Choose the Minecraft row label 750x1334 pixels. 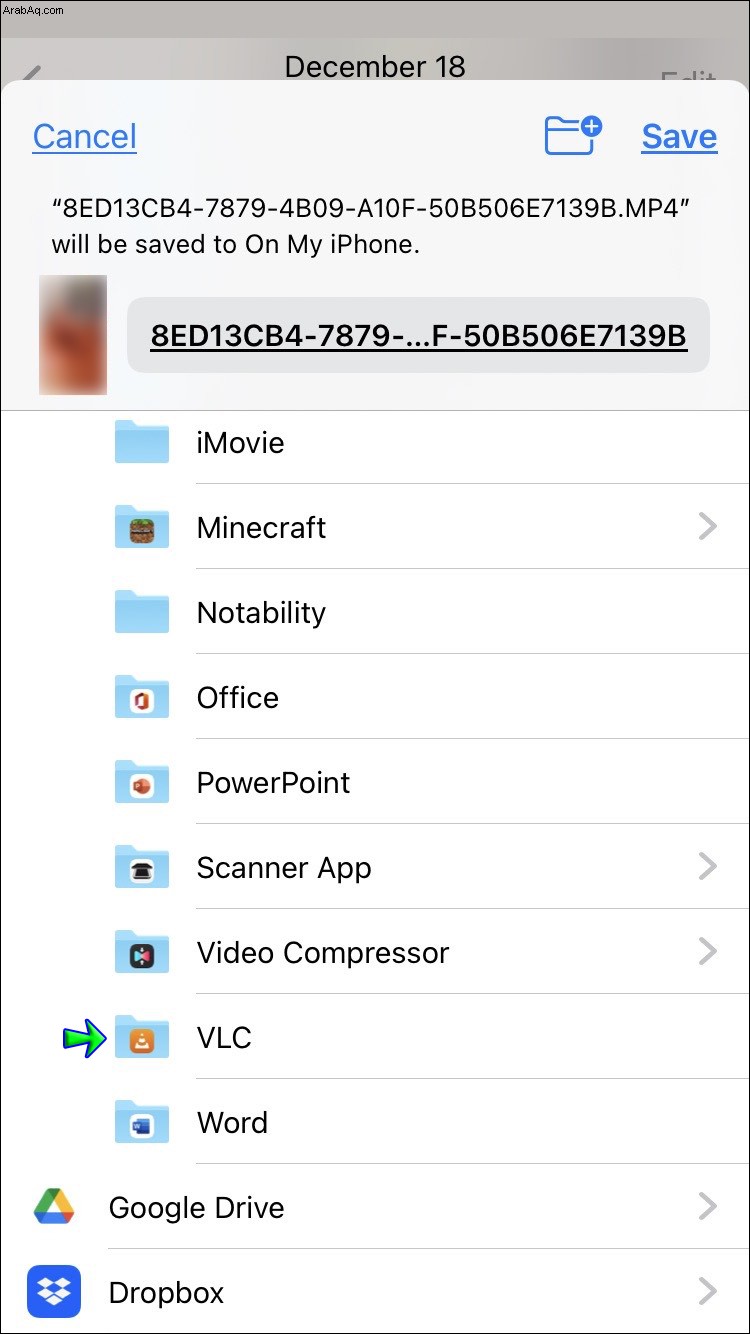pos(261,528)
